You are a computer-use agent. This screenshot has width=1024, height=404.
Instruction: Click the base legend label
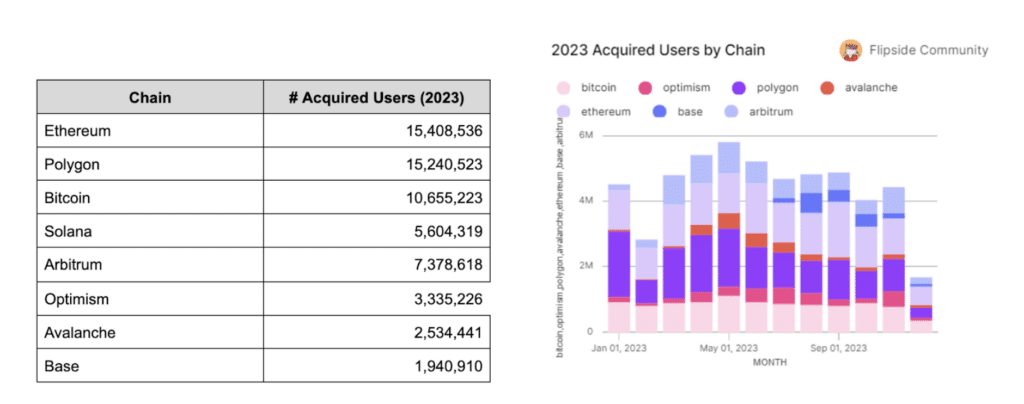click(x=690, y=112)
